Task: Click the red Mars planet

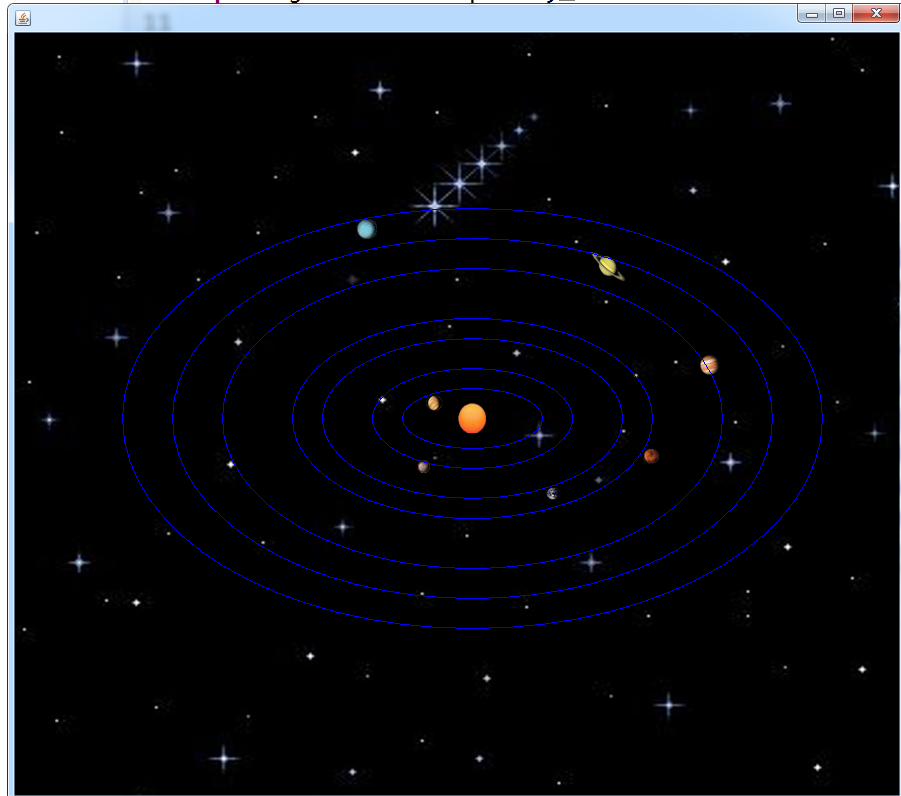Action: [x=651, y=456]
